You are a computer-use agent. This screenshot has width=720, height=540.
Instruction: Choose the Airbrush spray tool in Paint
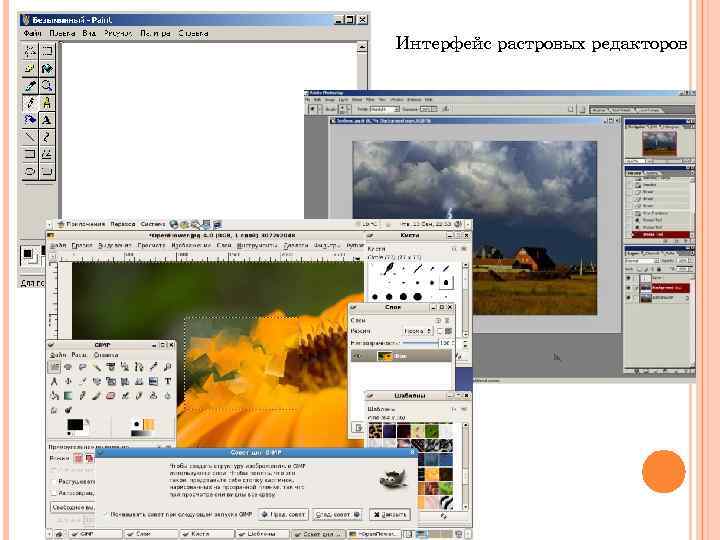[30, 120]
